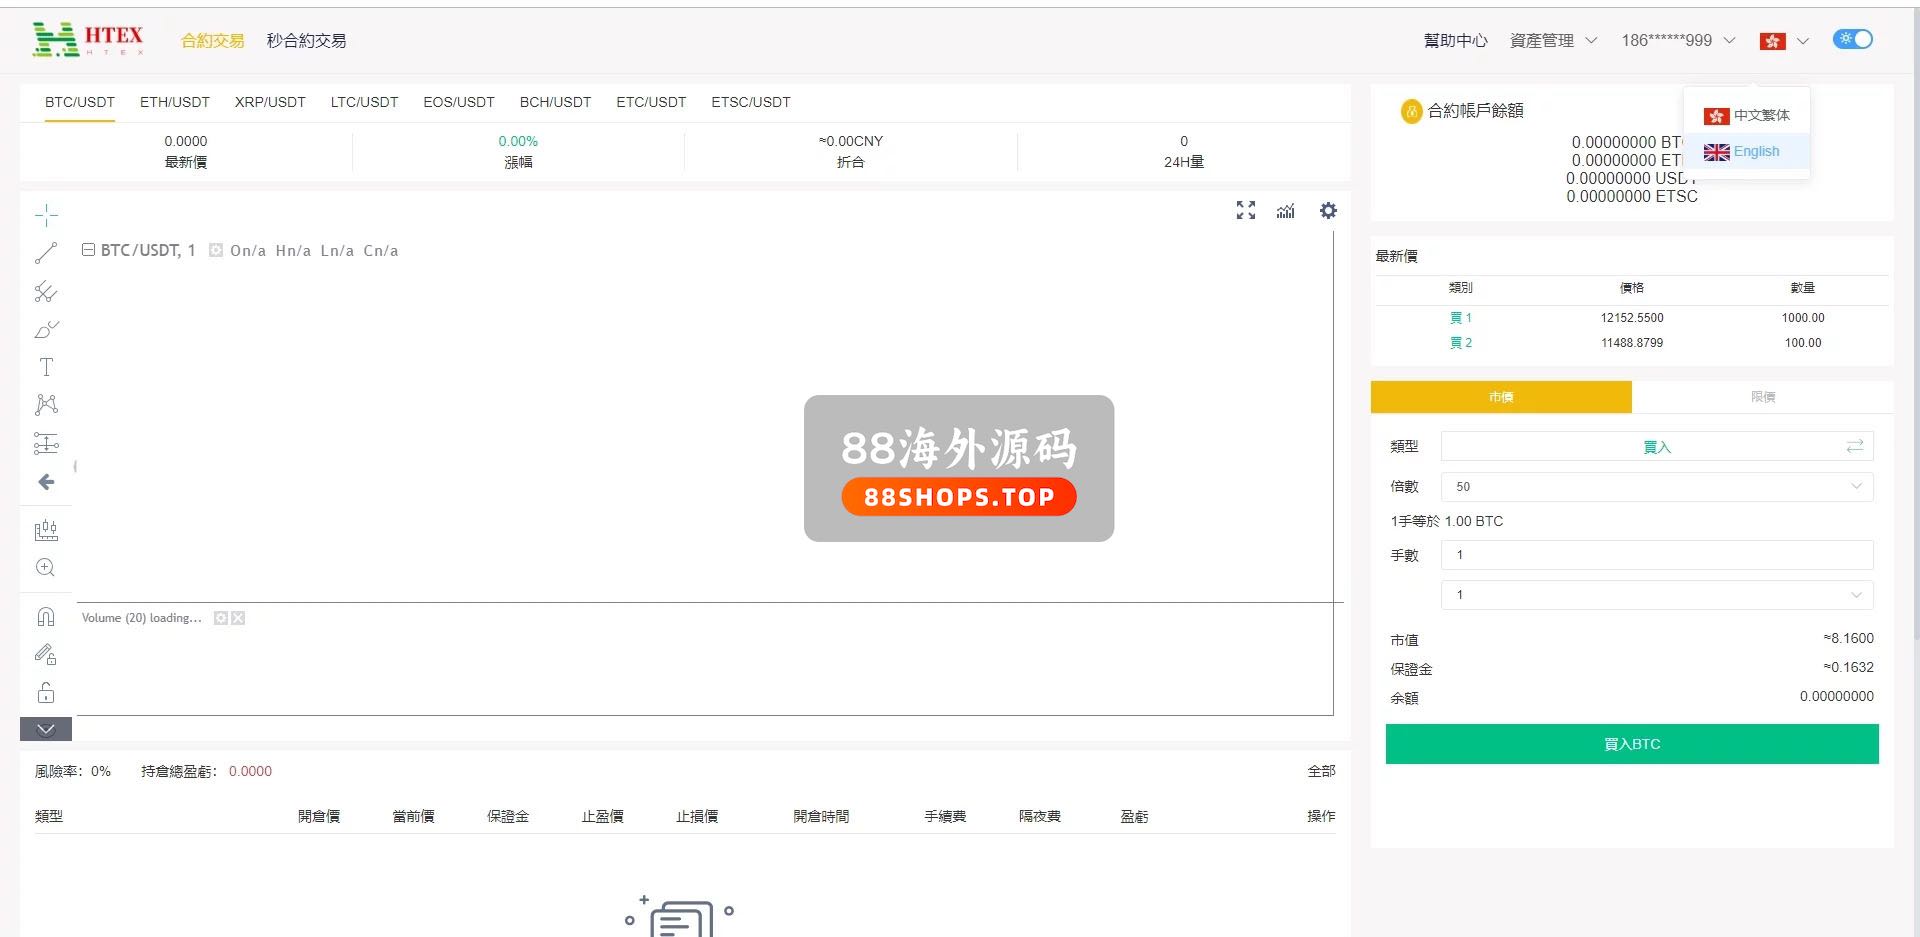Viewport: 1920px width, 937px height.
Task: Switch to the ETH/USDT tab
Action: (x=175, y=102)
